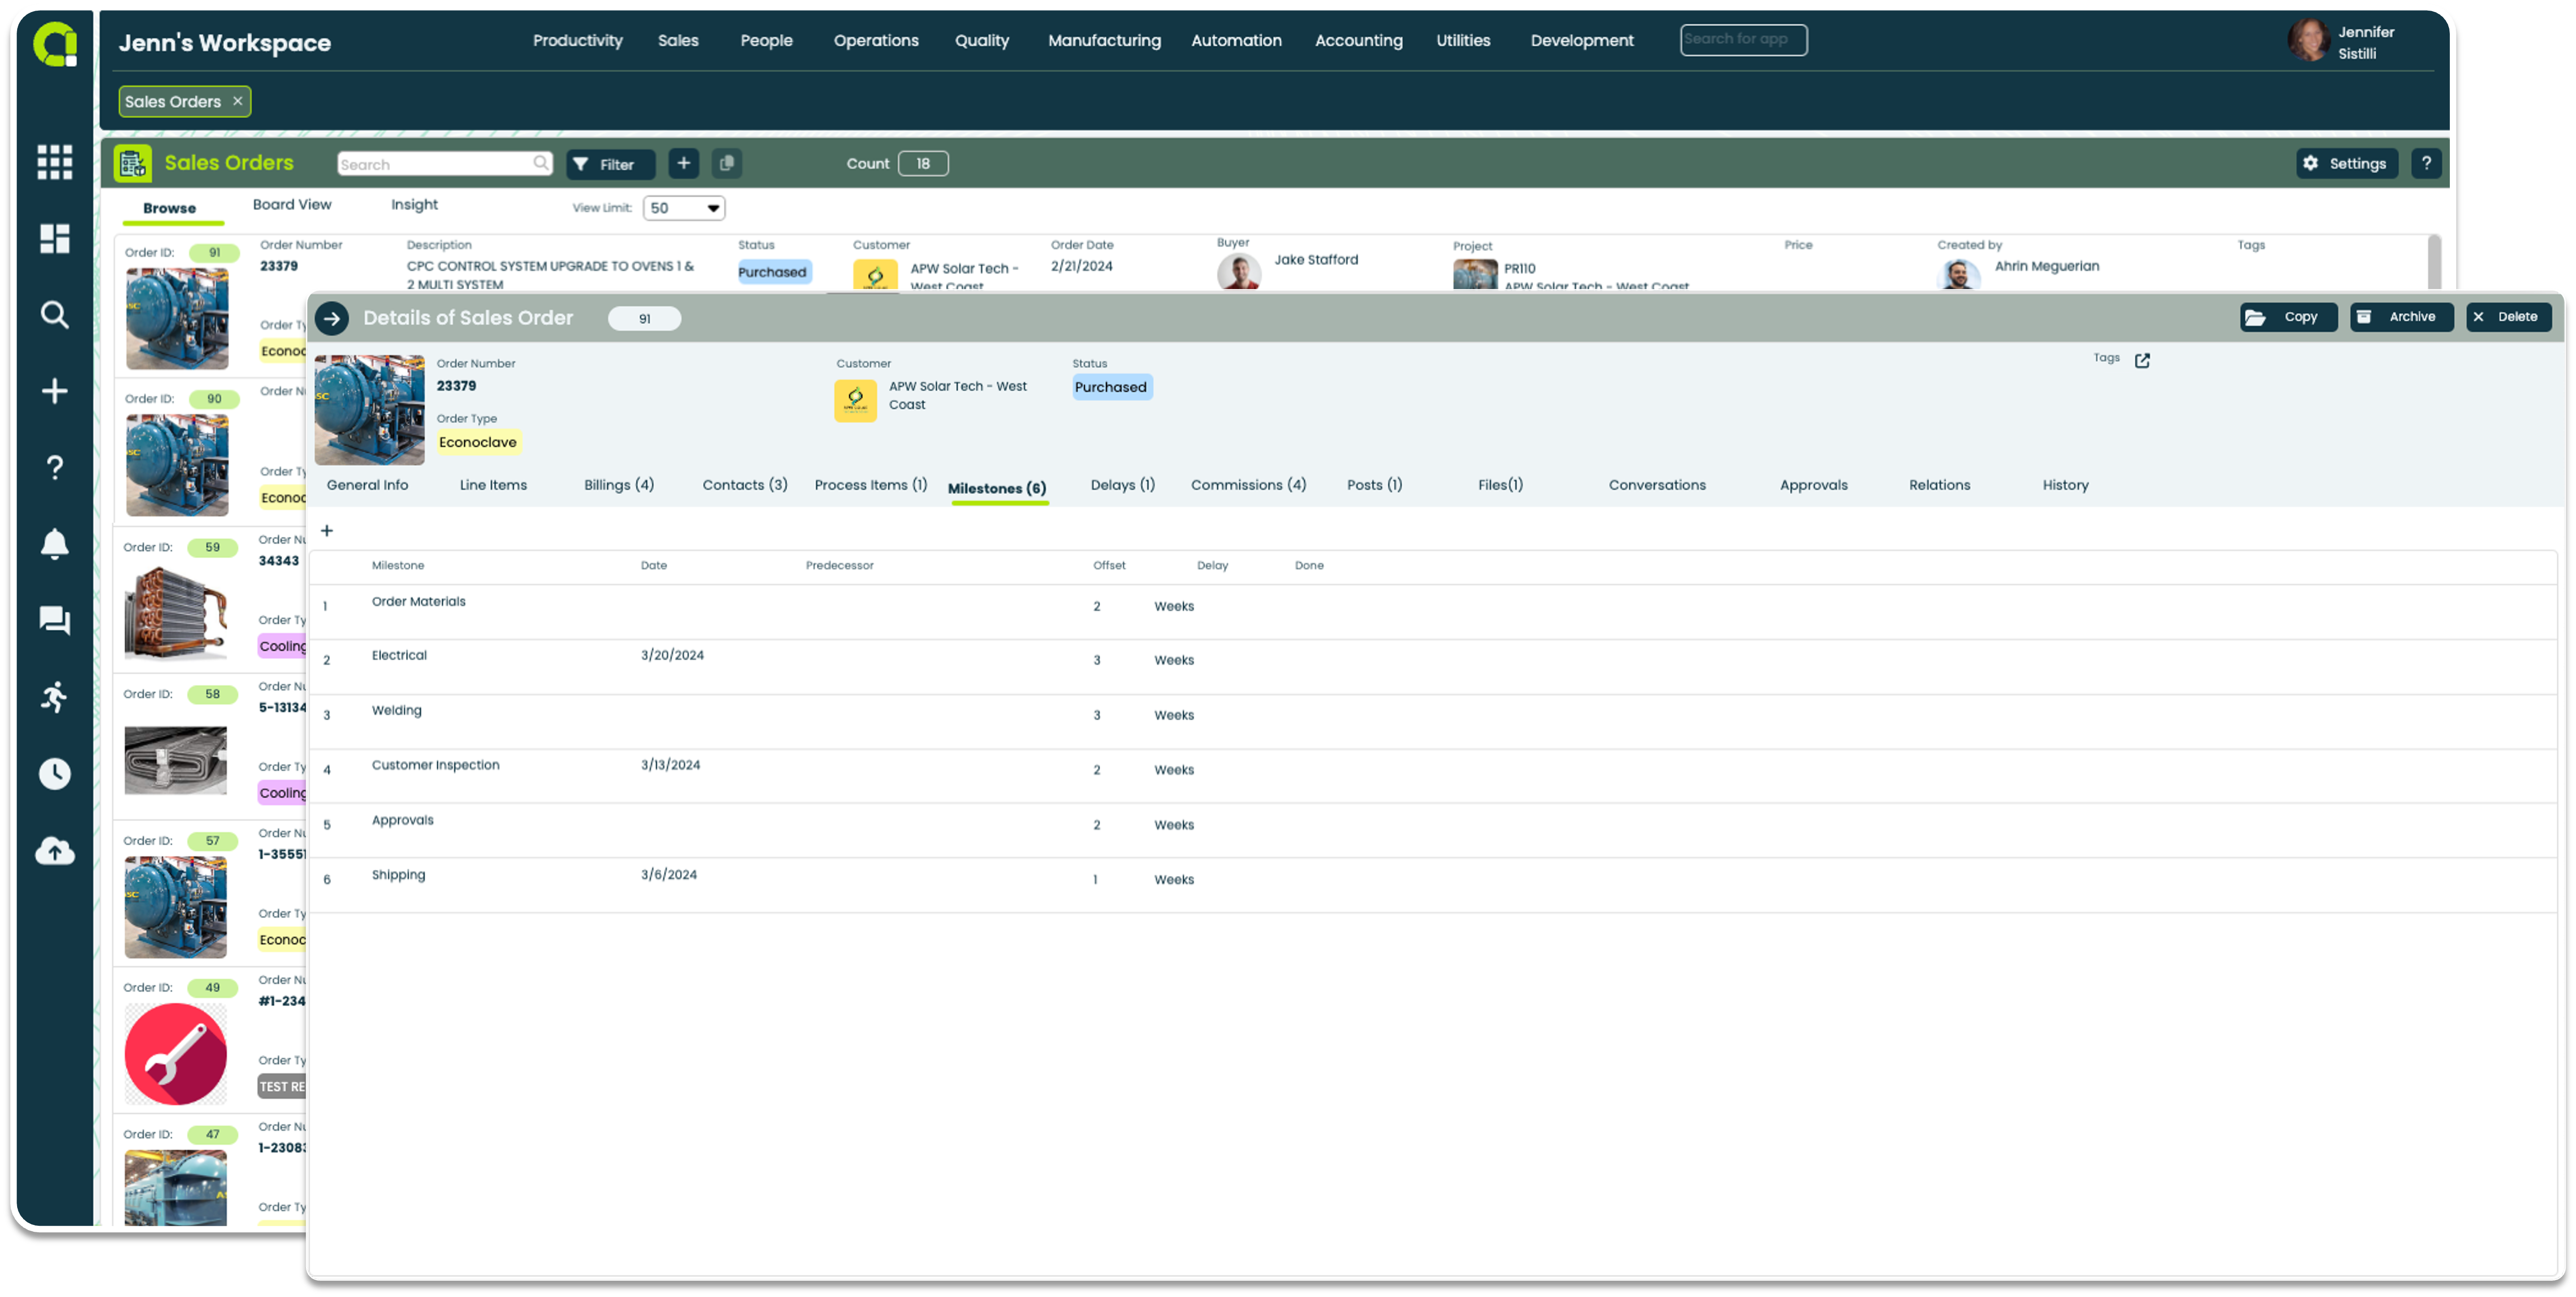This screenshot has height=1297, width=2576.
Task: Open the Accounting menu
Action: coord(1358,40)
